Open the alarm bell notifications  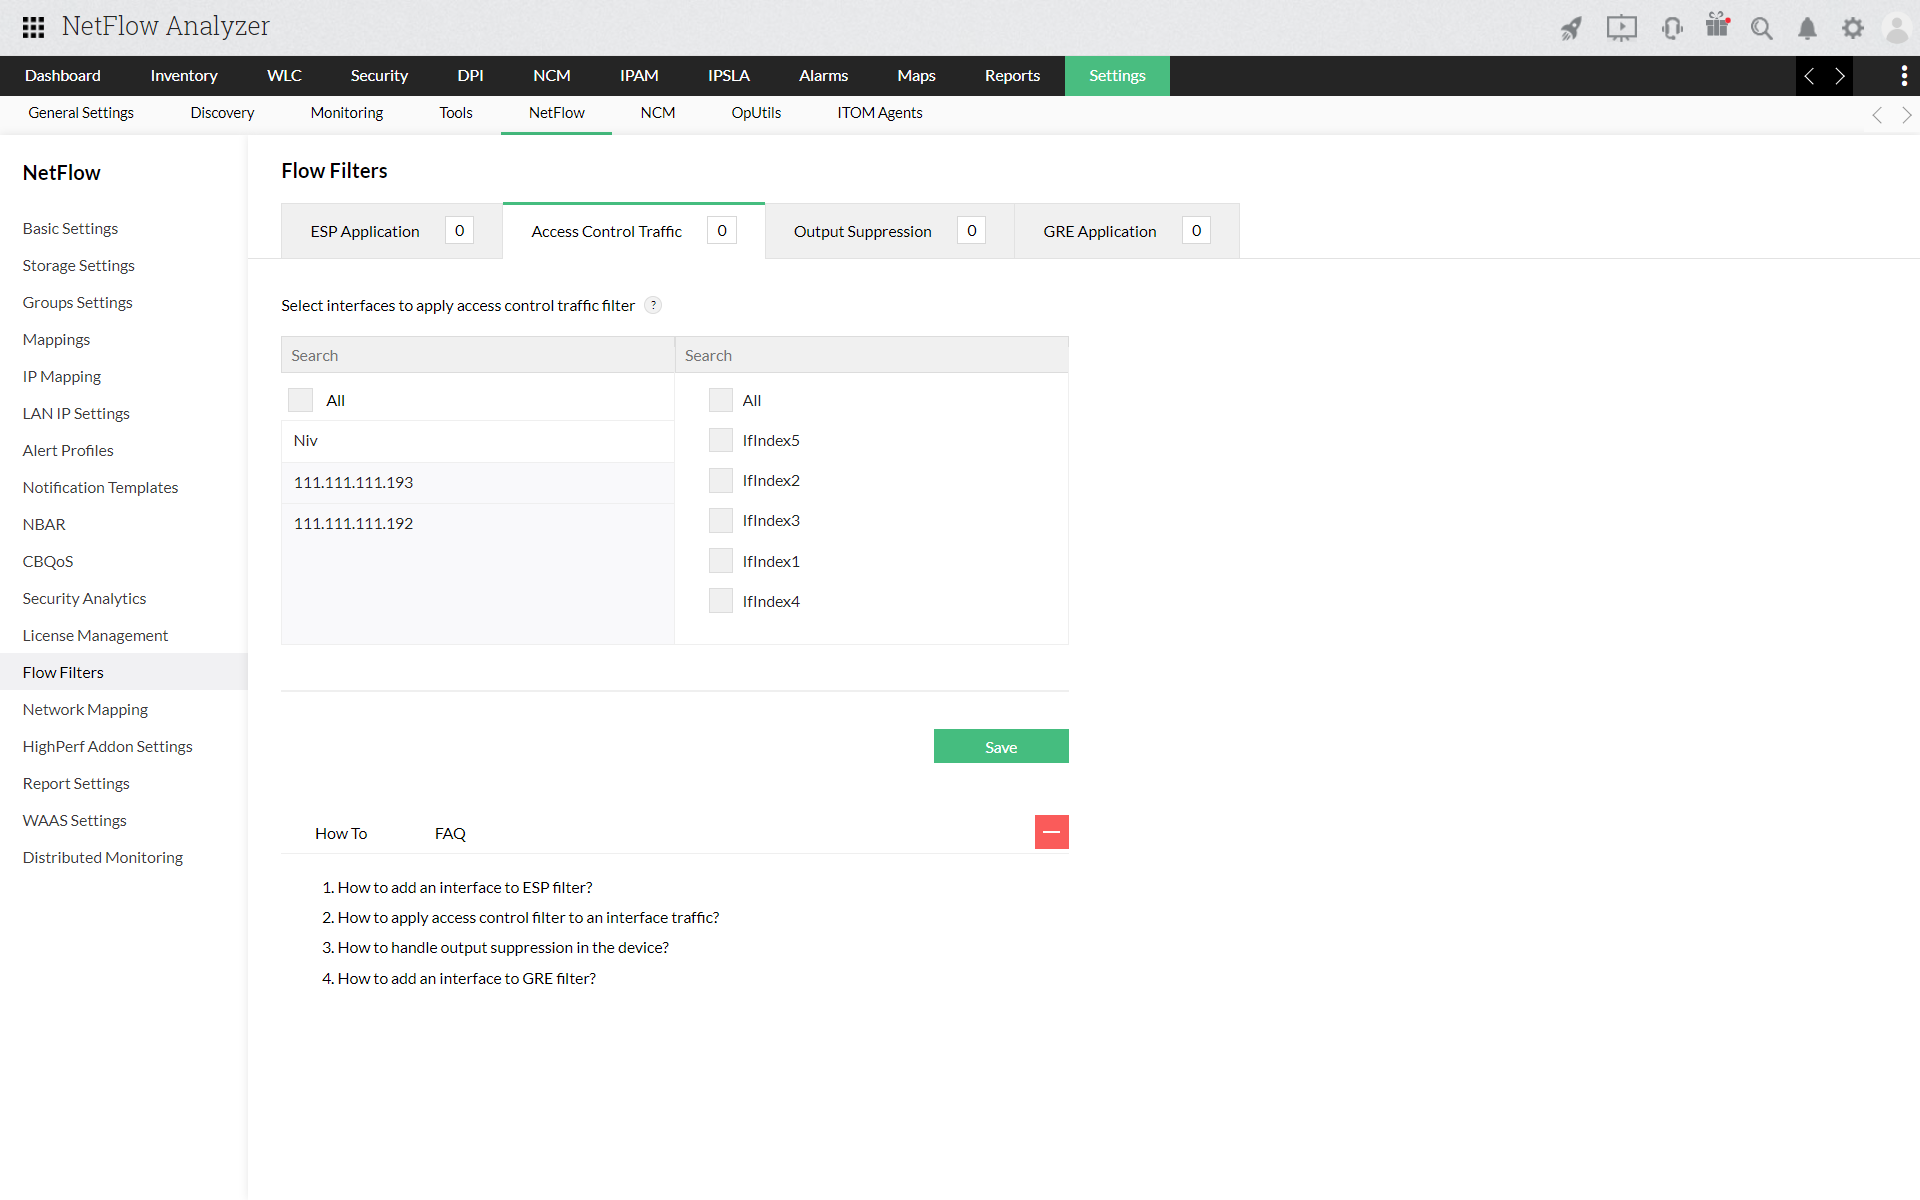tap(1807, 28)
